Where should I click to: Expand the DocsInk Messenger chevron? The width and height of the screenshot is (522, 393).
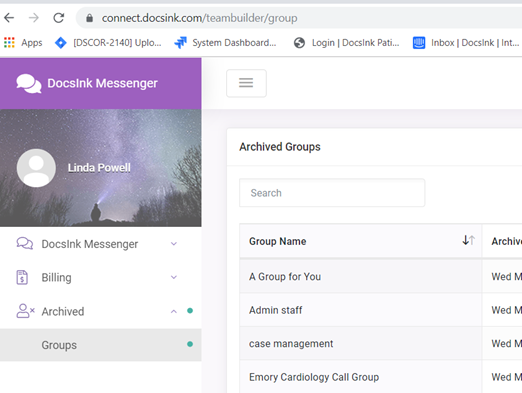pyautogui.click(x=174, y=244)
